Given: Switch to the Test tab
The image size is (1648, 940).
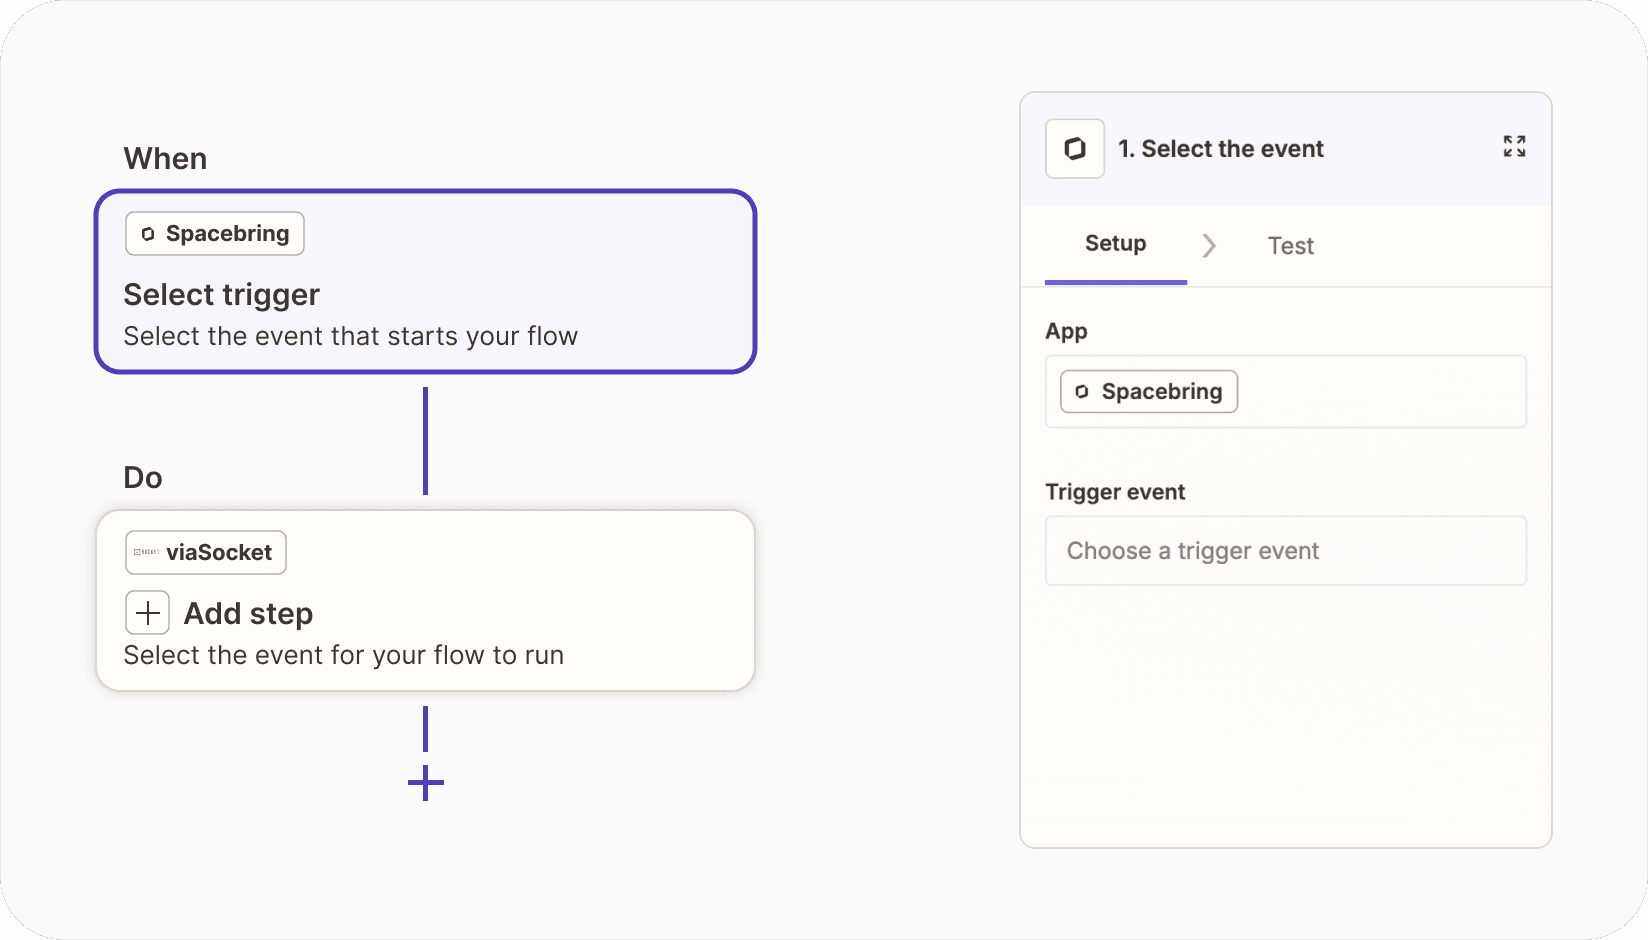Looking at the screenshot, I should [1290, 246].
